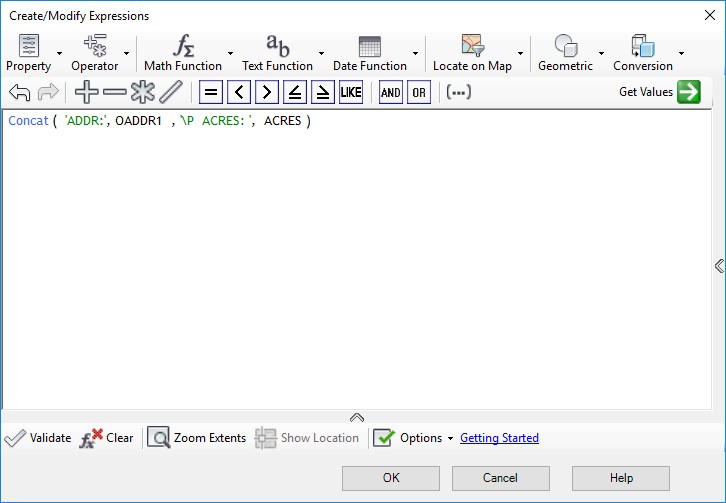
Task: Click the Get Values label
Action: coord(646,92)
